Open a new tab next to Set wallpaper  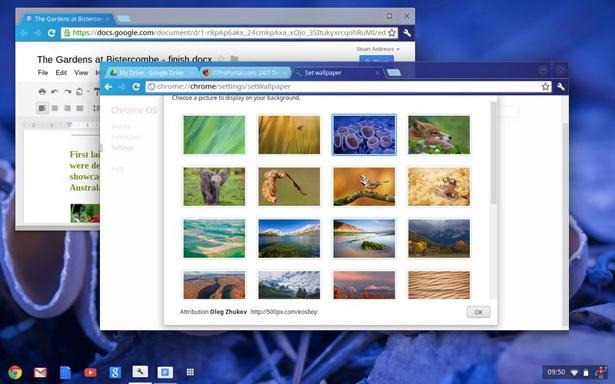(x=393, y=73)
